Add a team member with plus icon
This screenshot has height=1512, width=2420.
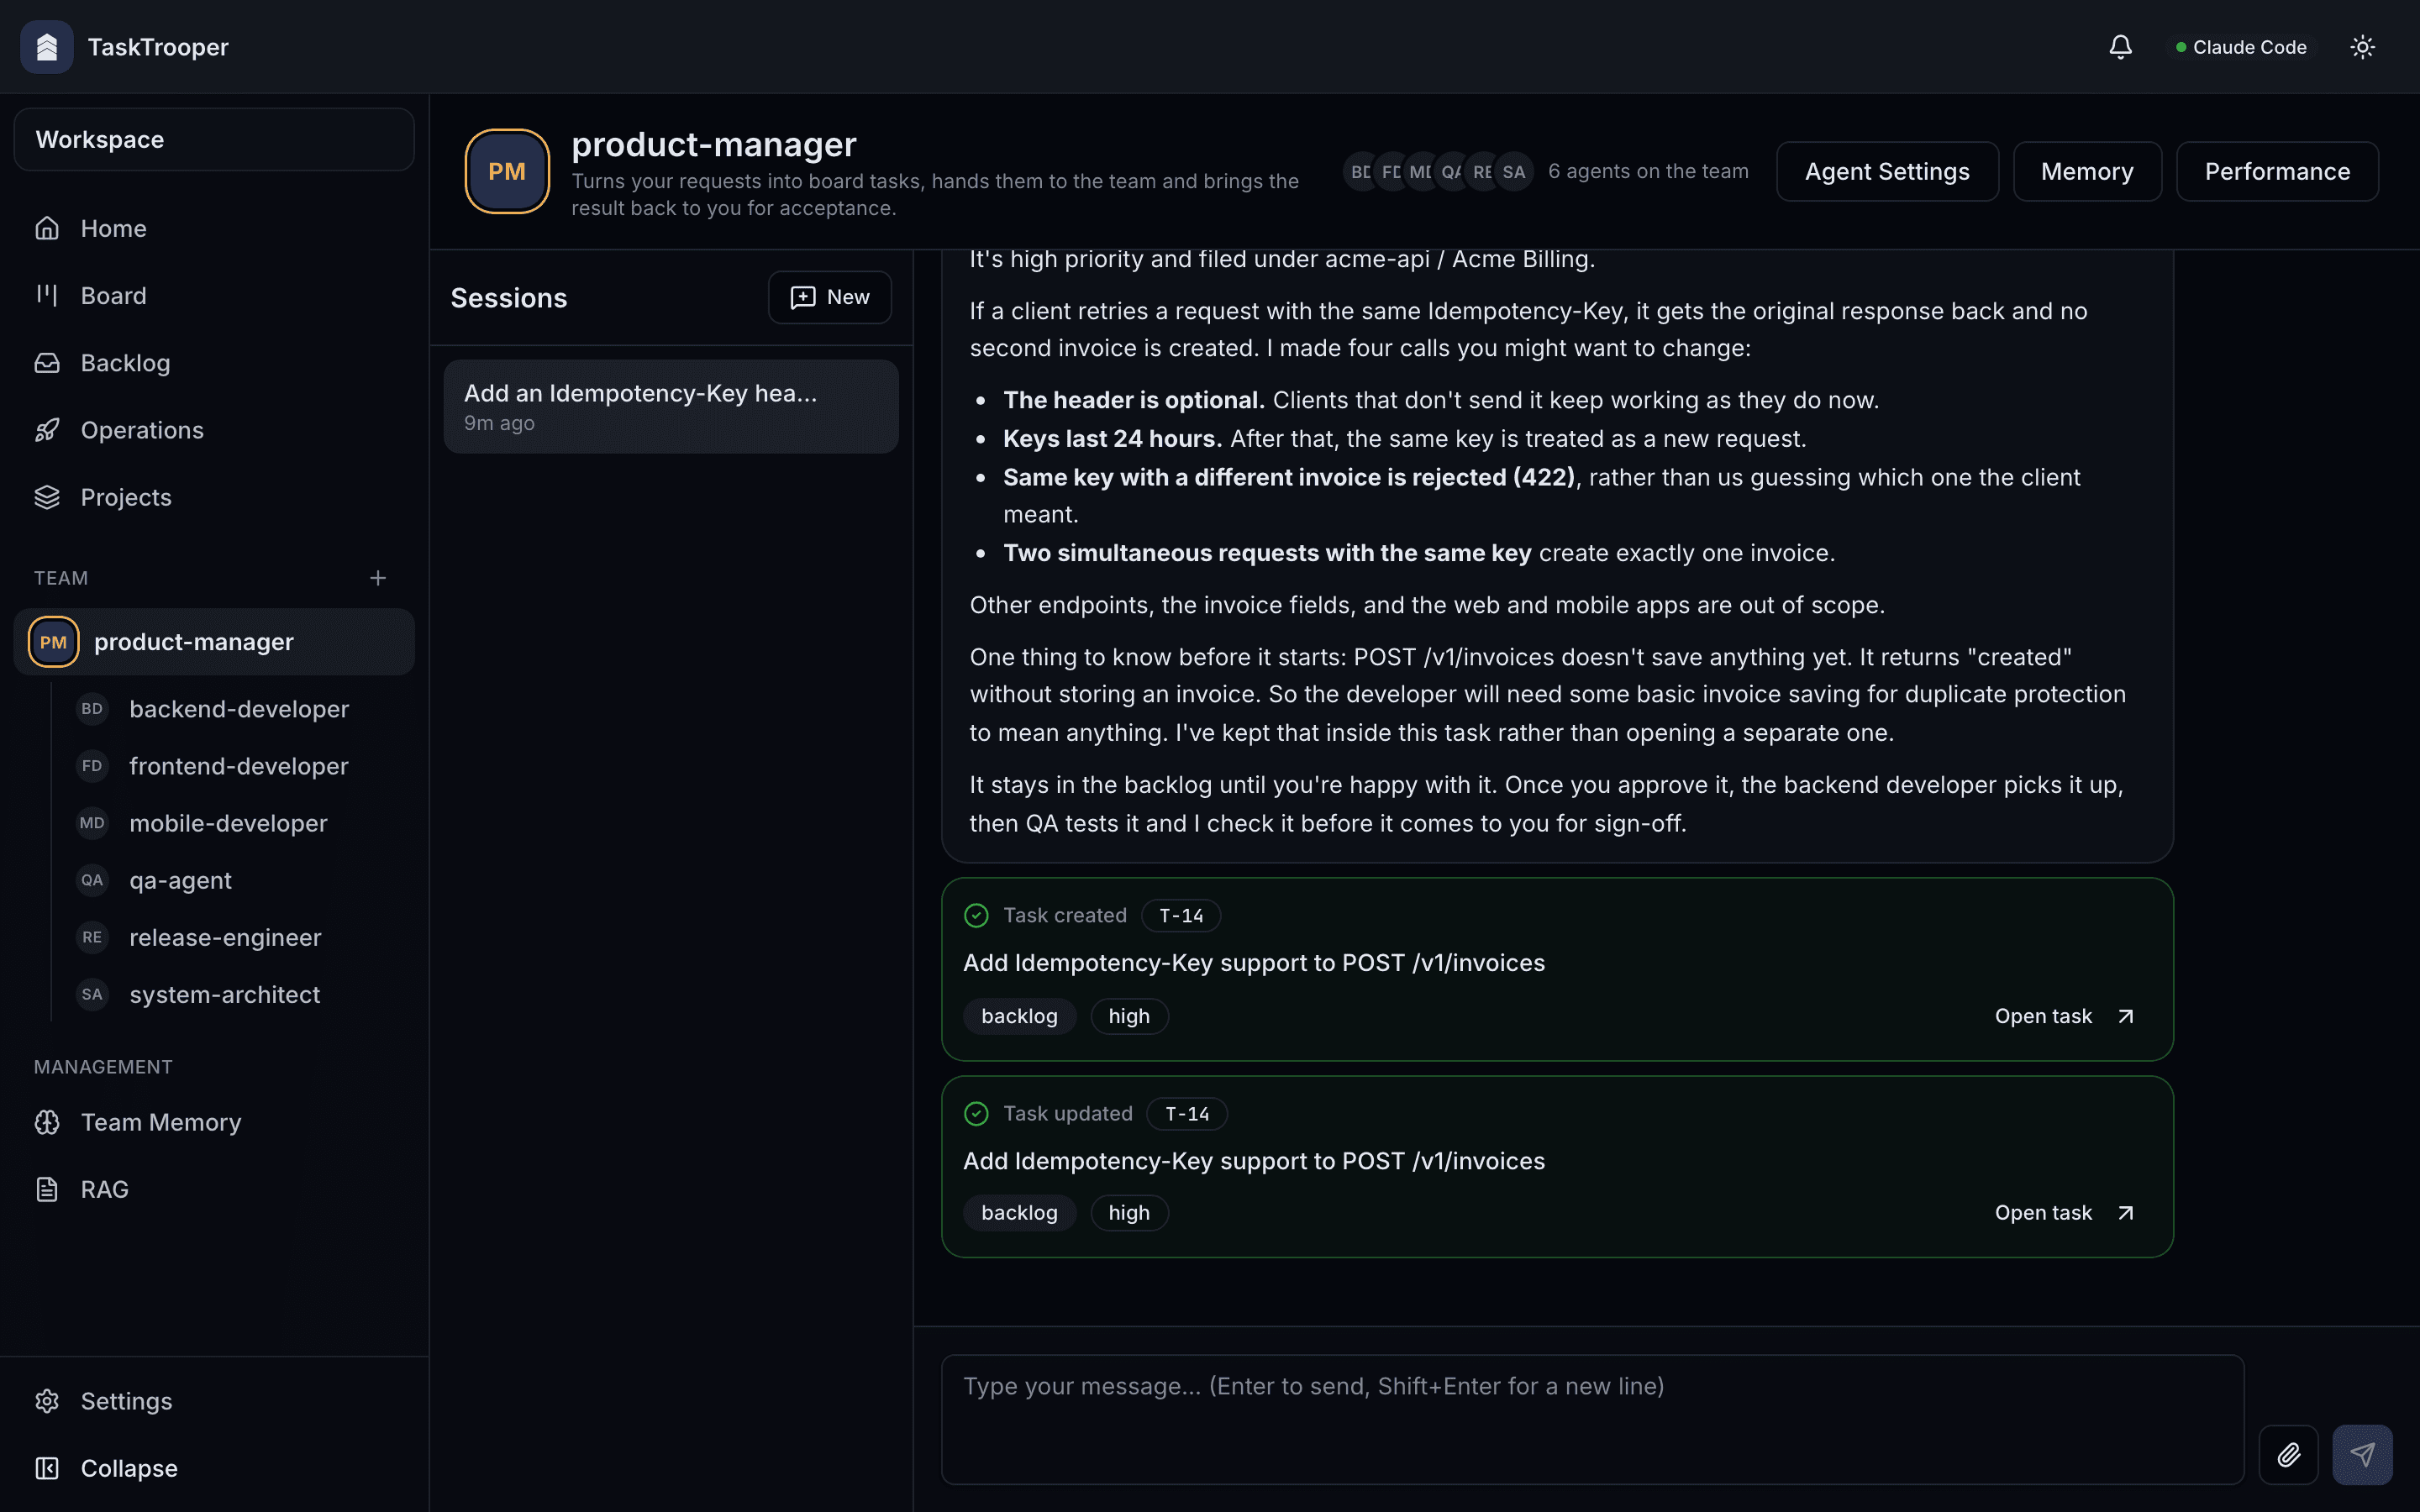[378, 578]
